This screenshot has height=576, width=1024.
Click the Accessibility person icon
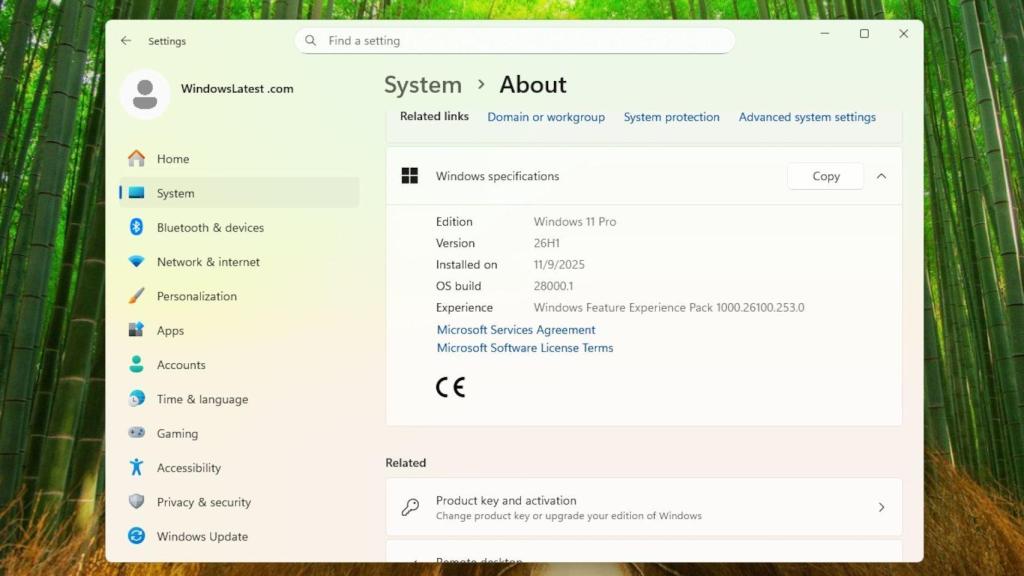click(138, 467)
